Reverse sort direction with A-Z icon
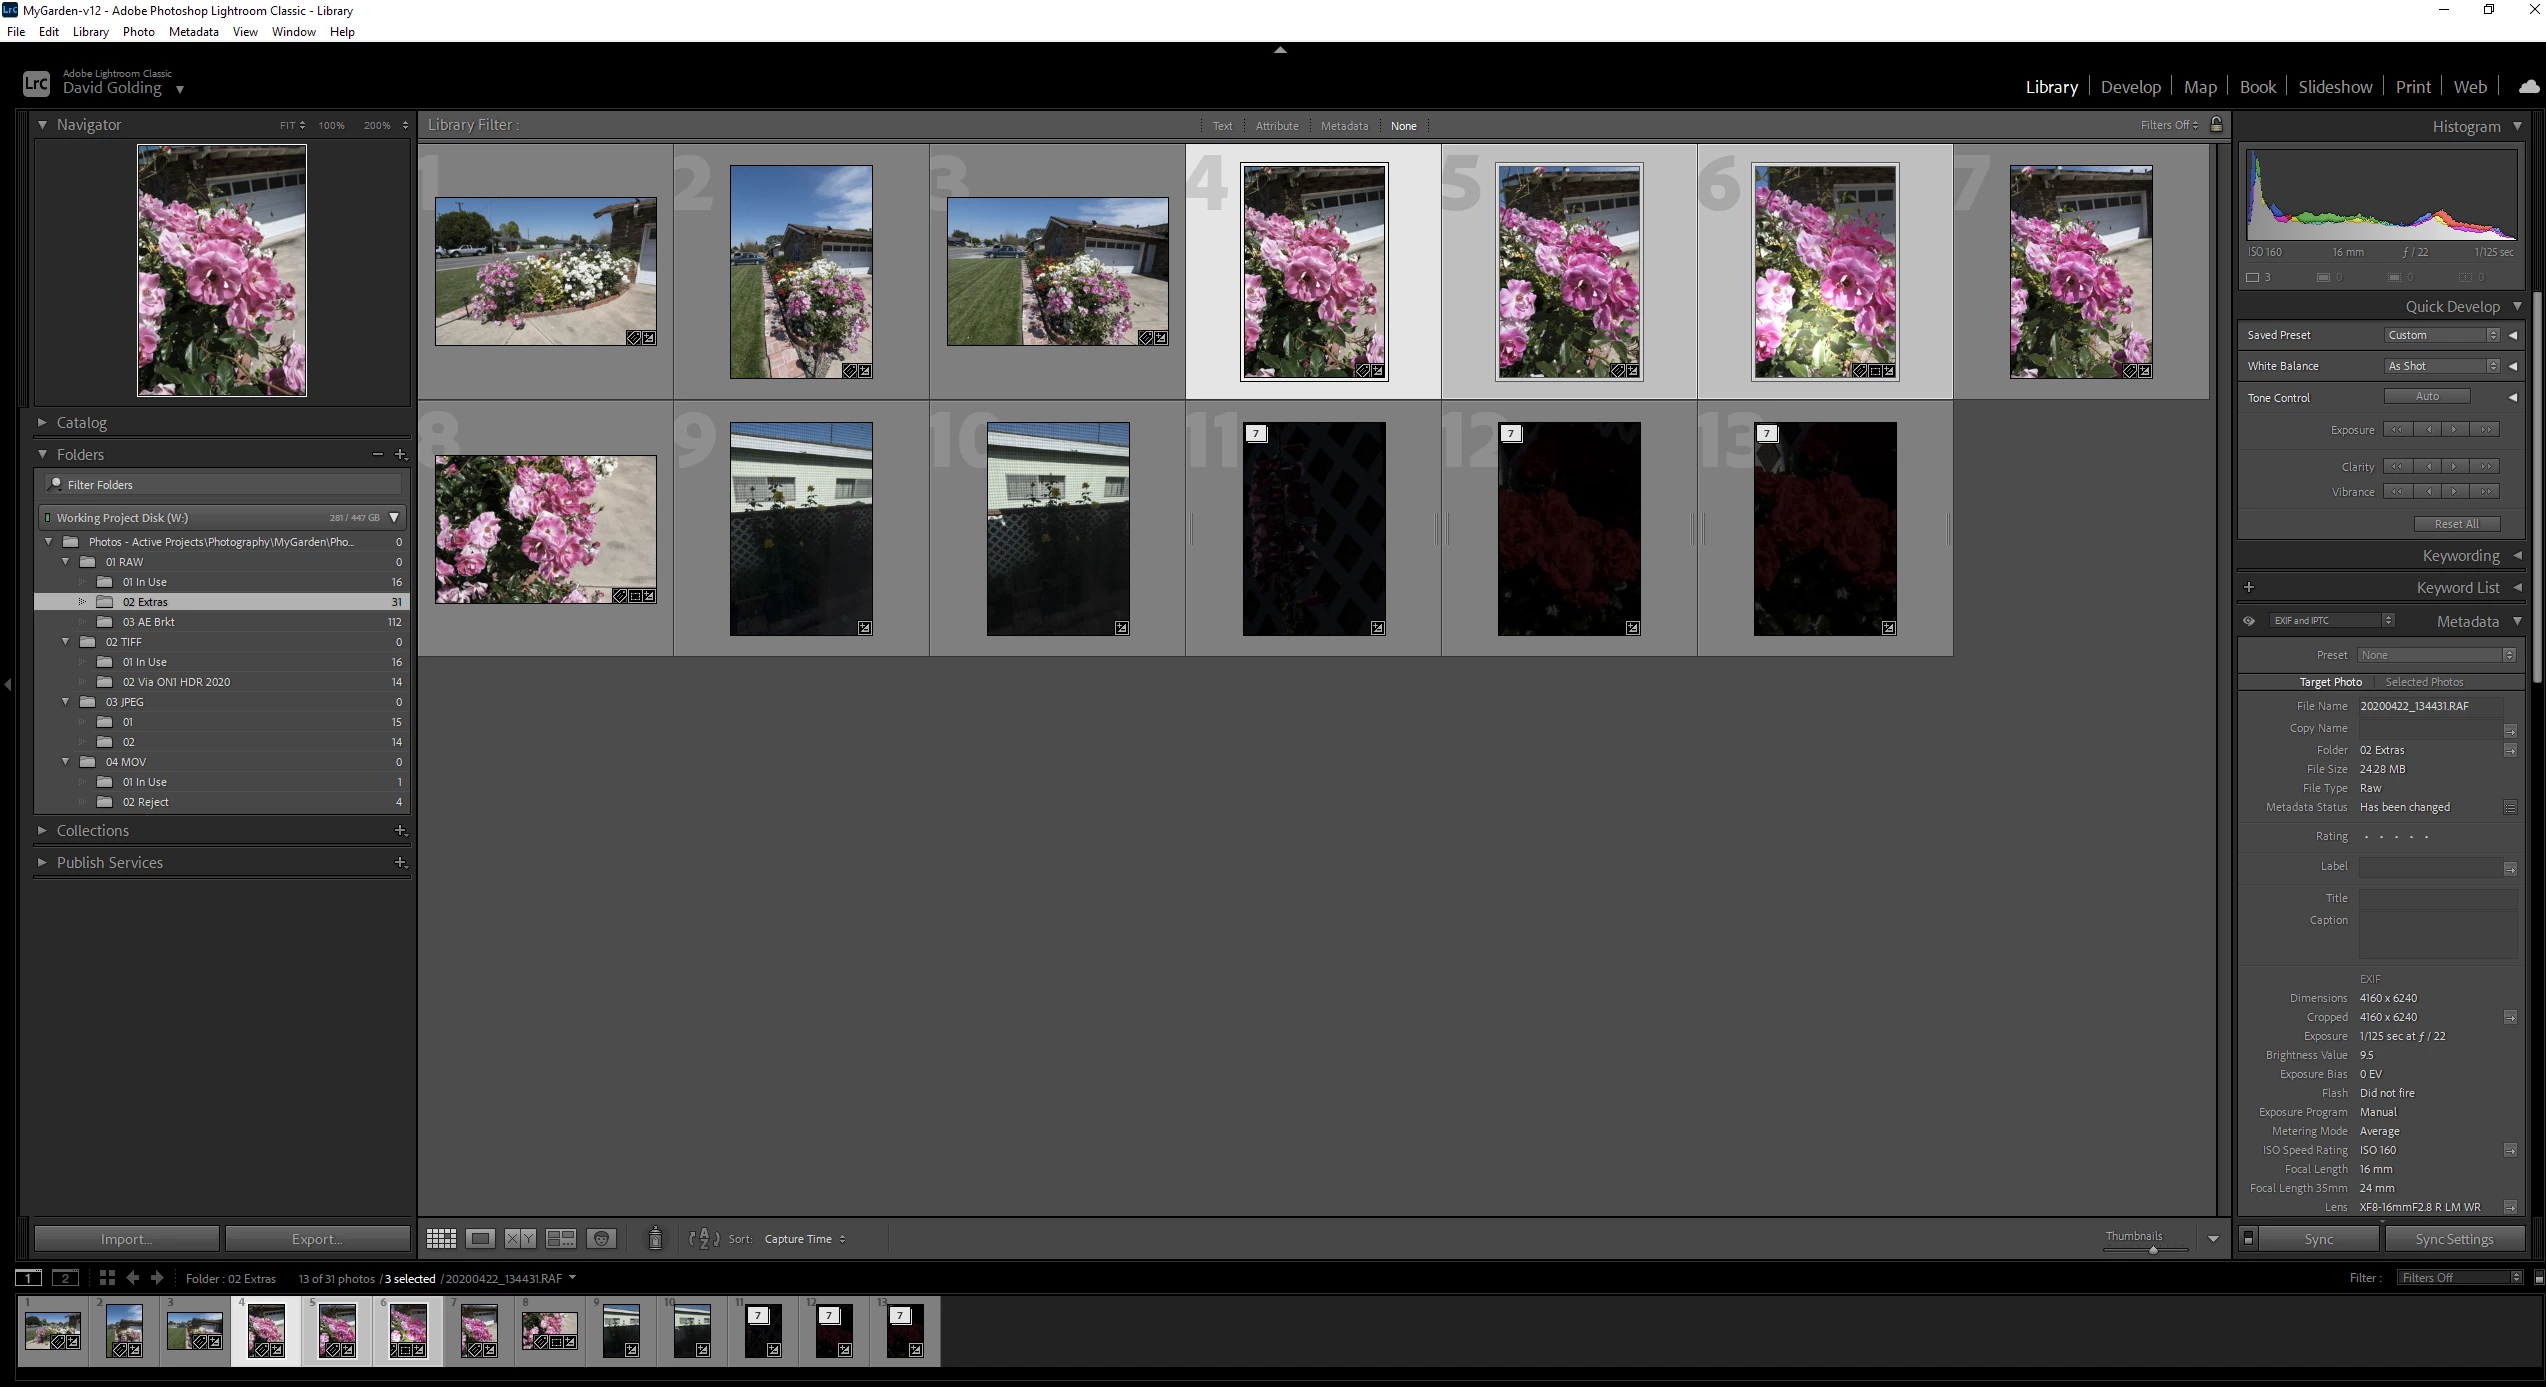The width and height of the screenshot is (2546, 1387). [704, 1239]
